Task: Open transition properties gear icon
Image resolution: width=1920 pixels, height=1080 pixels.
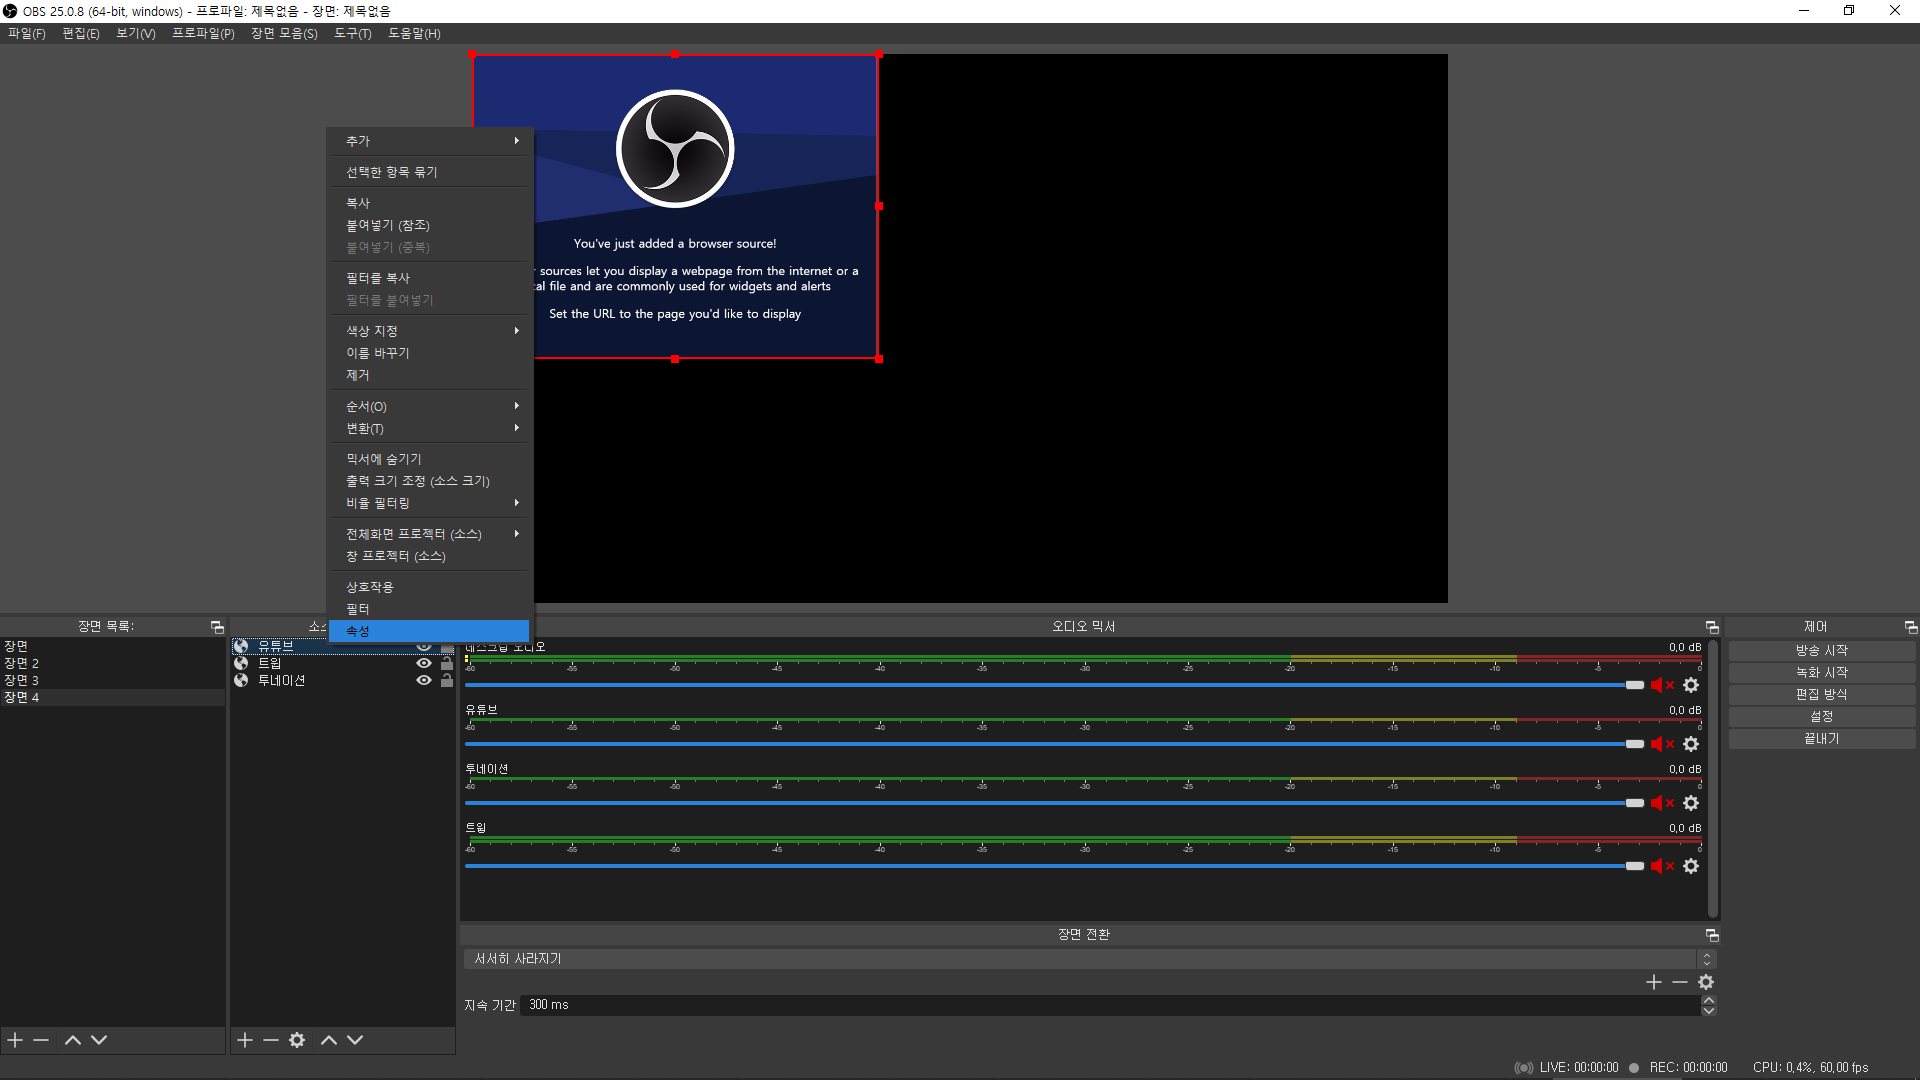Action: (x=1706, y=982)
